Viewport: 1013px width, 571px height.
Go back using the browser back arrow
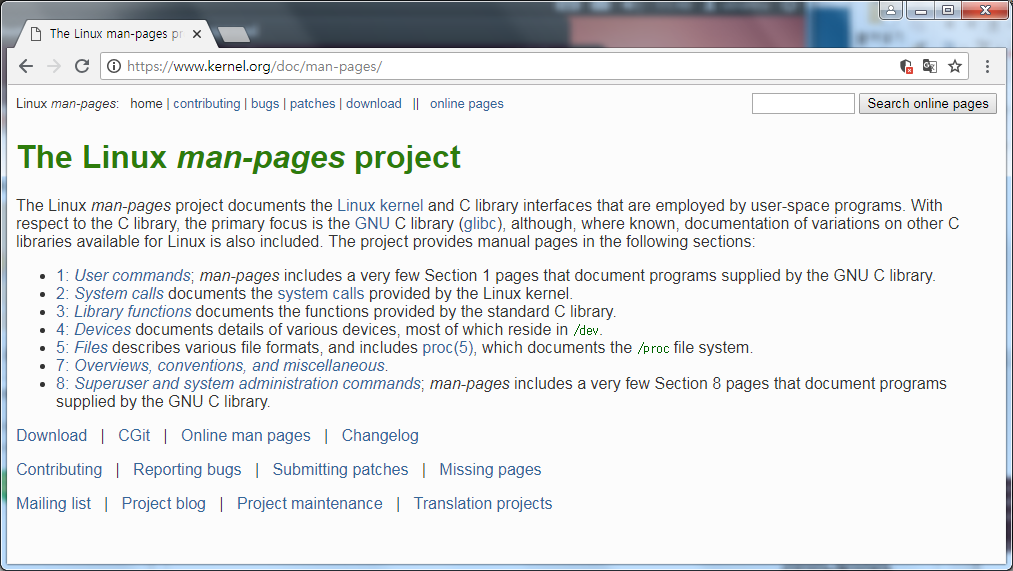pyautogui.click(x=26, y=66)
